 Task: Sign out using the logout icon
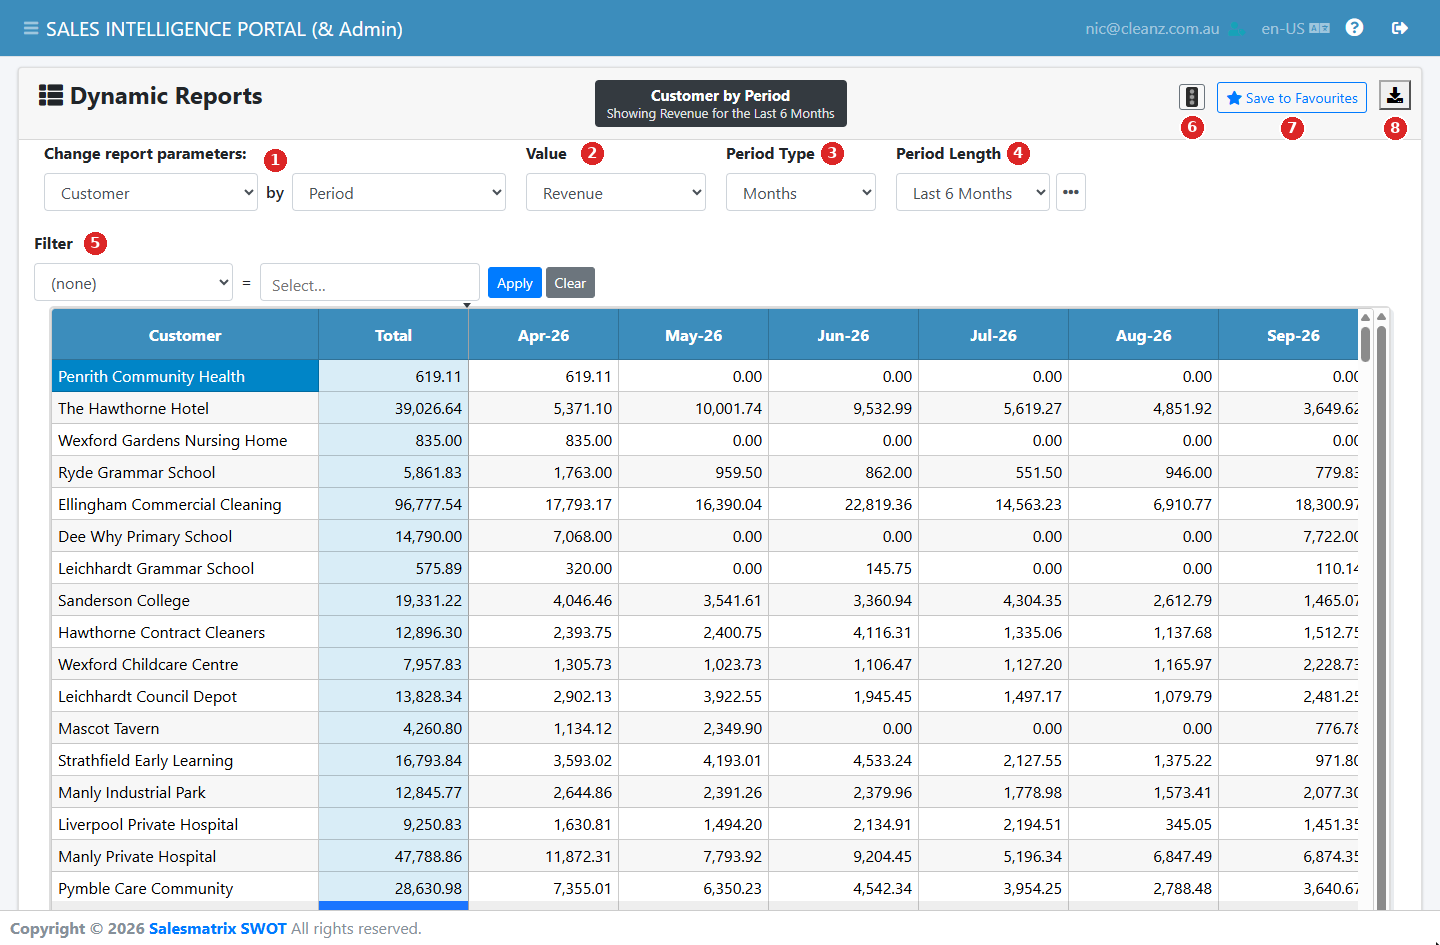coord(1400,28)
